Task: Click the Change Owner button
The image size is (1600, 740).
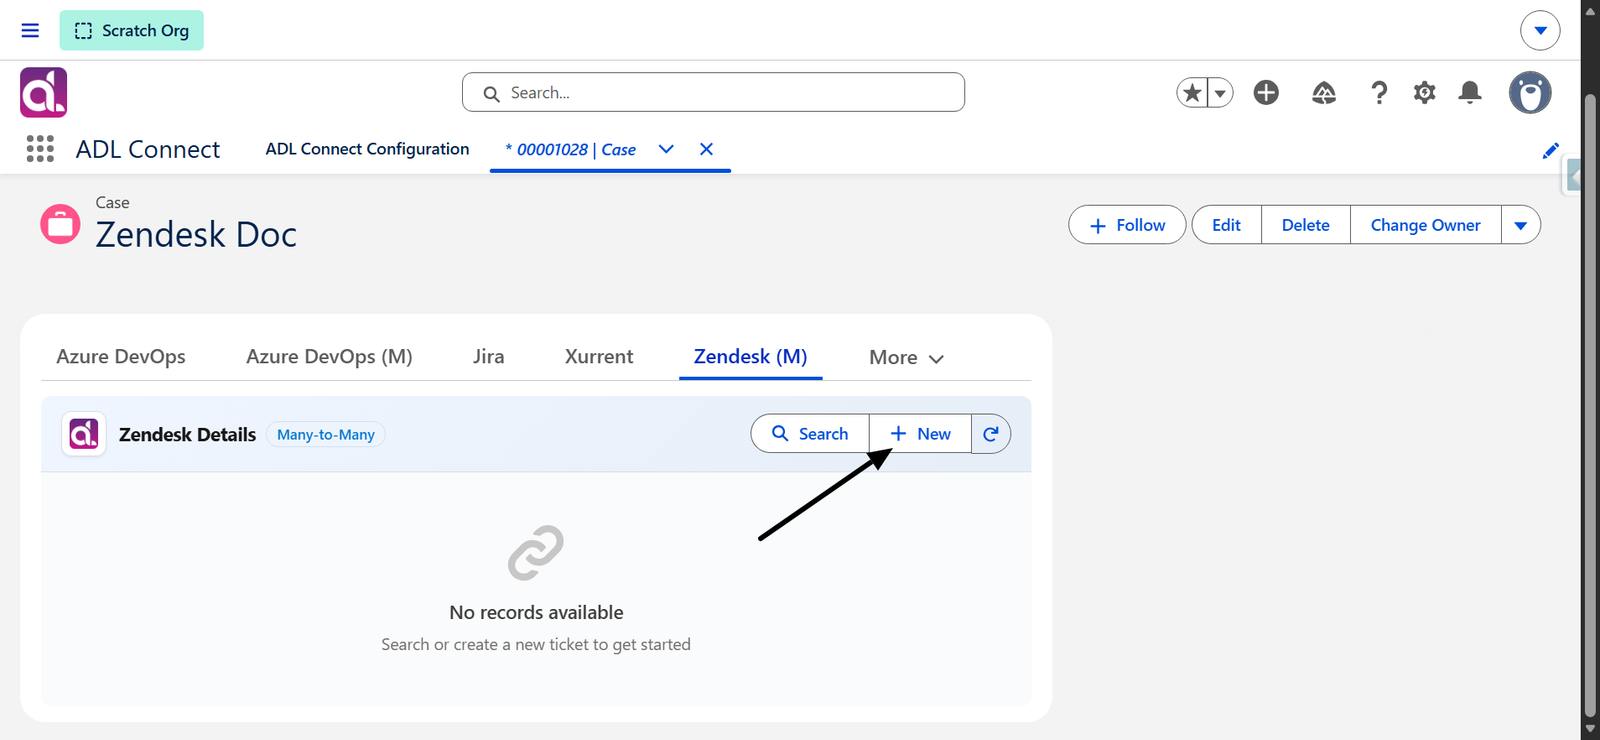Action: tap(1426, 225)
